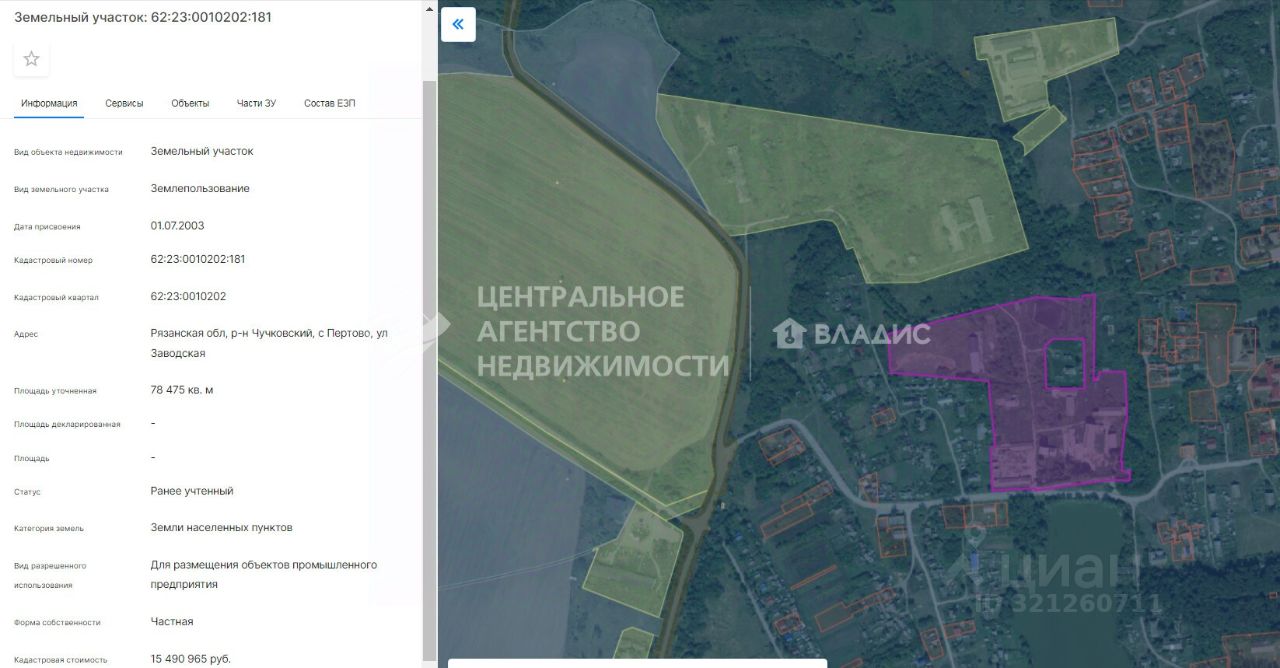
Task: Show the Состав ЕЗП tab
Action: click(x=330, y=103)
